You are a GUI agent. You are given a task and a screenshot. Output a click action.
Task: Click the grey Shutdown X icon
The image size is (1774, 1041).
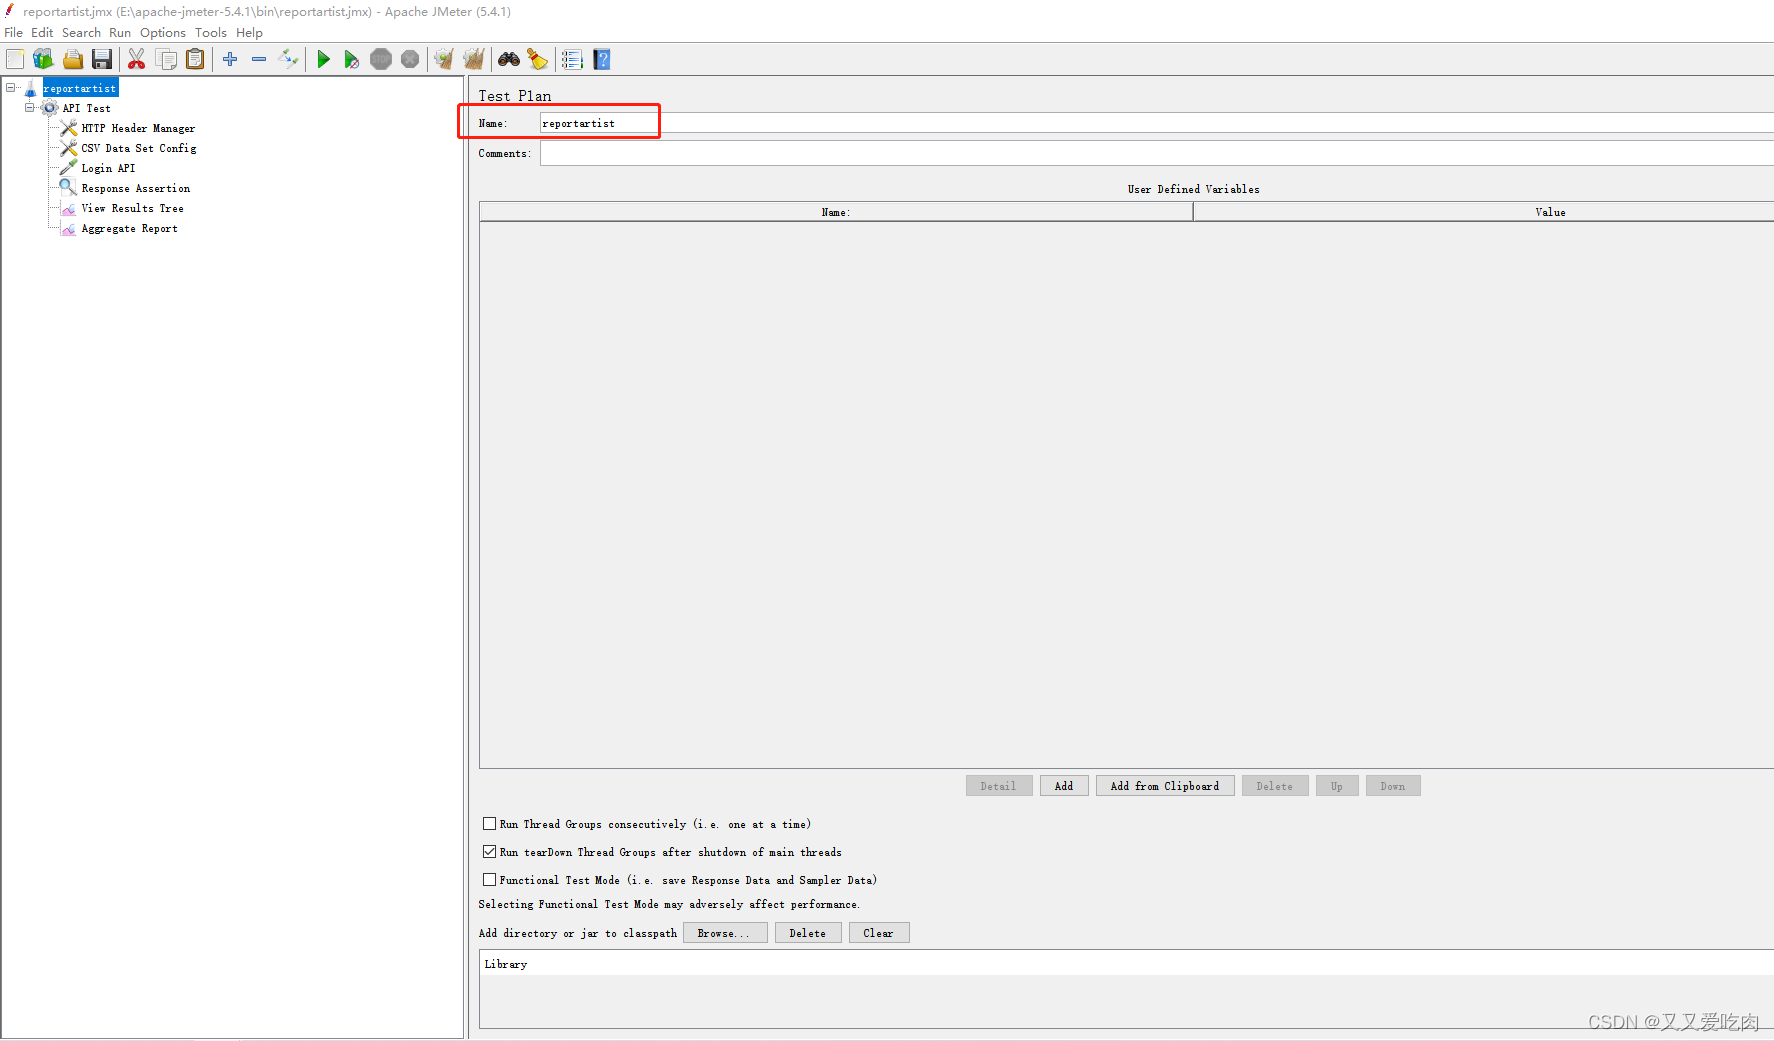[410, 59]
